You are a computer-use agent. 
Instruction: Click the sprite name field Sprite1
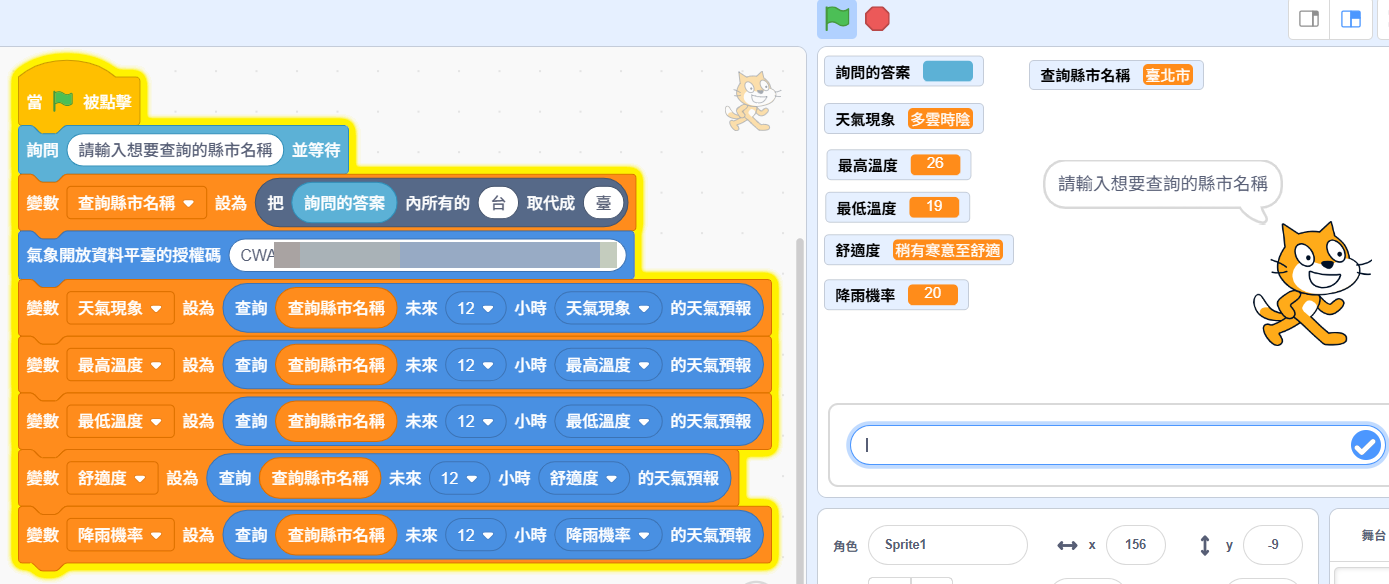point(947,545)
